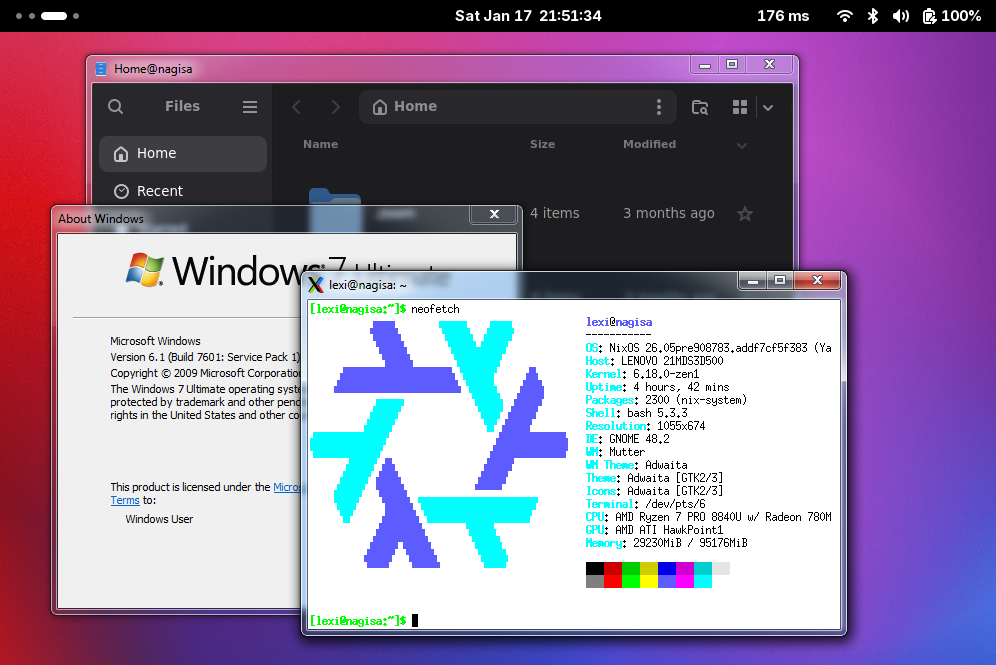996x665 pixels.
Task: Star the folder modified 3 months ago
Action: (744, 213)
